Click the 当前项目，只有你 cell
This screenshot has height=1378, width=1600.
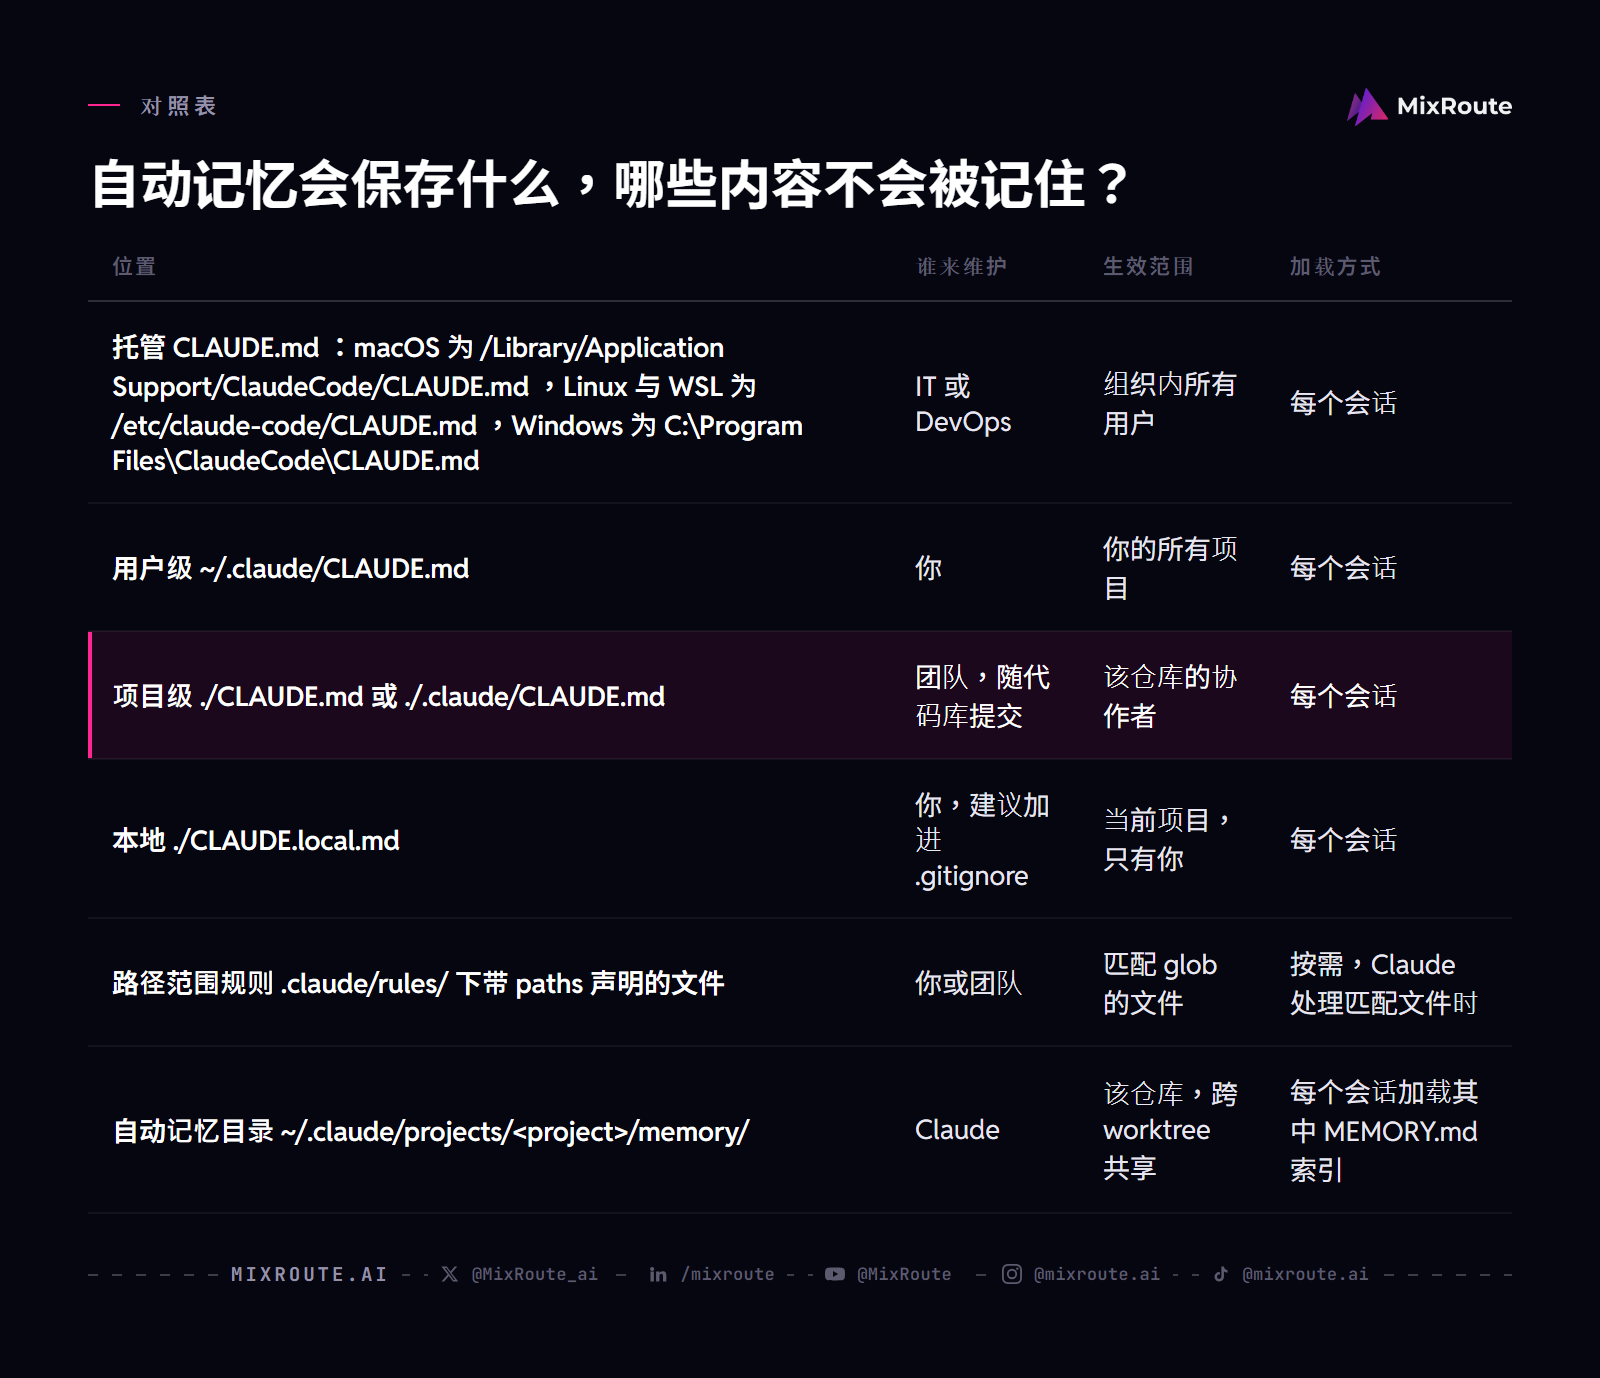click(x=1167, y=840)
